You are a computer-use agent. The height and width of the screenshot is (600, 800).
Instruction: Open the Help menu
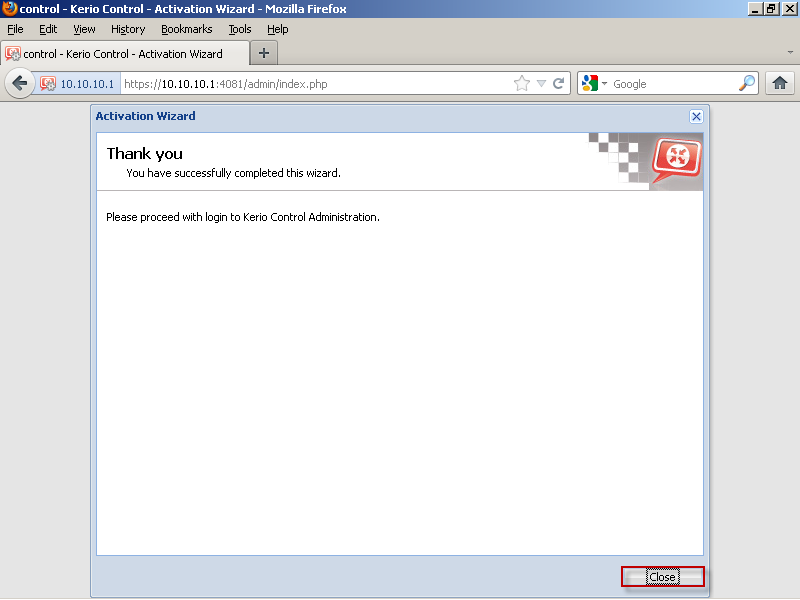point(278,29)
